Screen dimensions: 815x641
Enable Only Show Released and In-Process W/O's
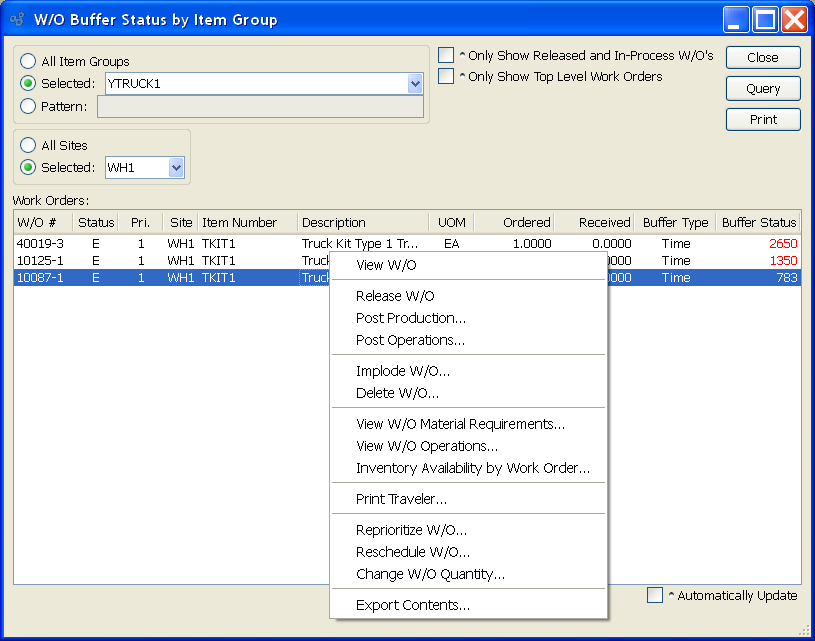(x=446, y=55)
